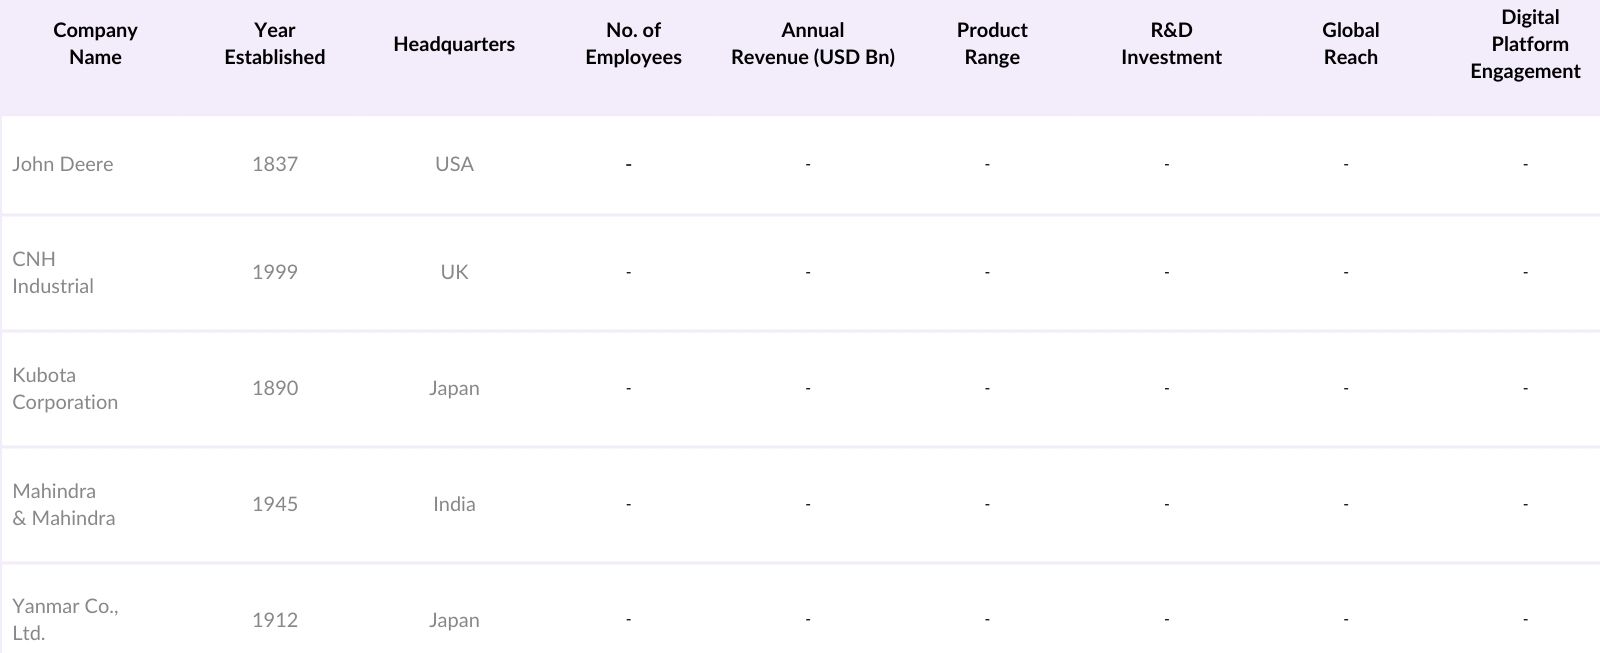Image resolution: width=1600 pixels, height=653 pixels.
Task: Click the No. of Employees header
Action: click(x=633, y=44)
